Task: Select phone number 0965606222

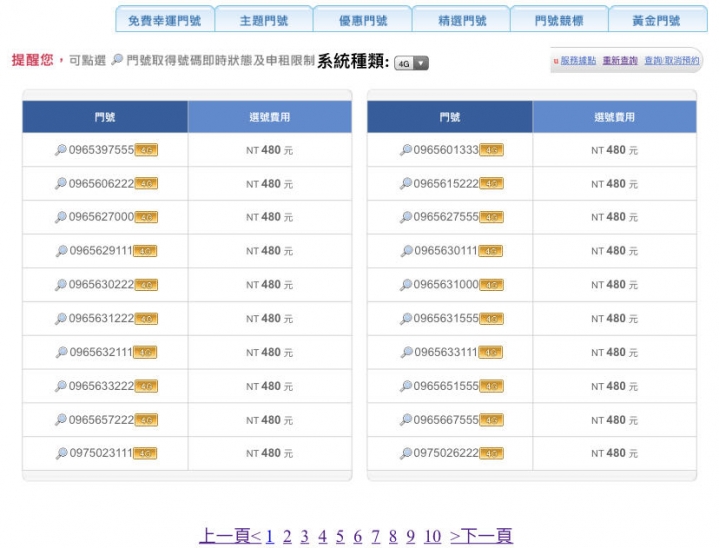Action: 101,183
